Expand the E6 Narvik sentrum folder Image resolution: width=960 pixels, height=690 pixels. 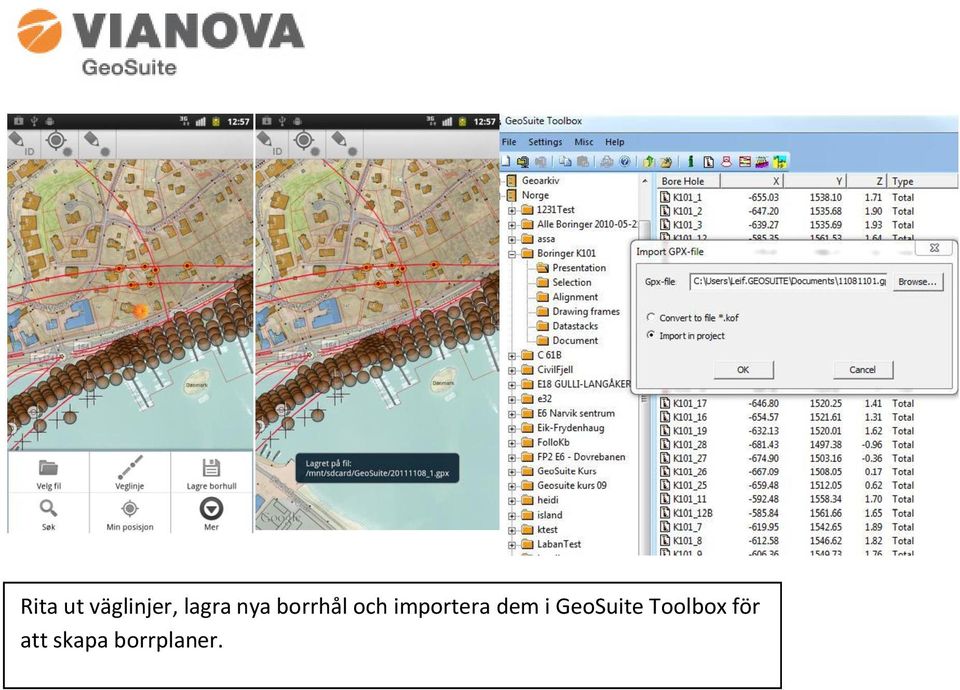(x=512, y=414)
